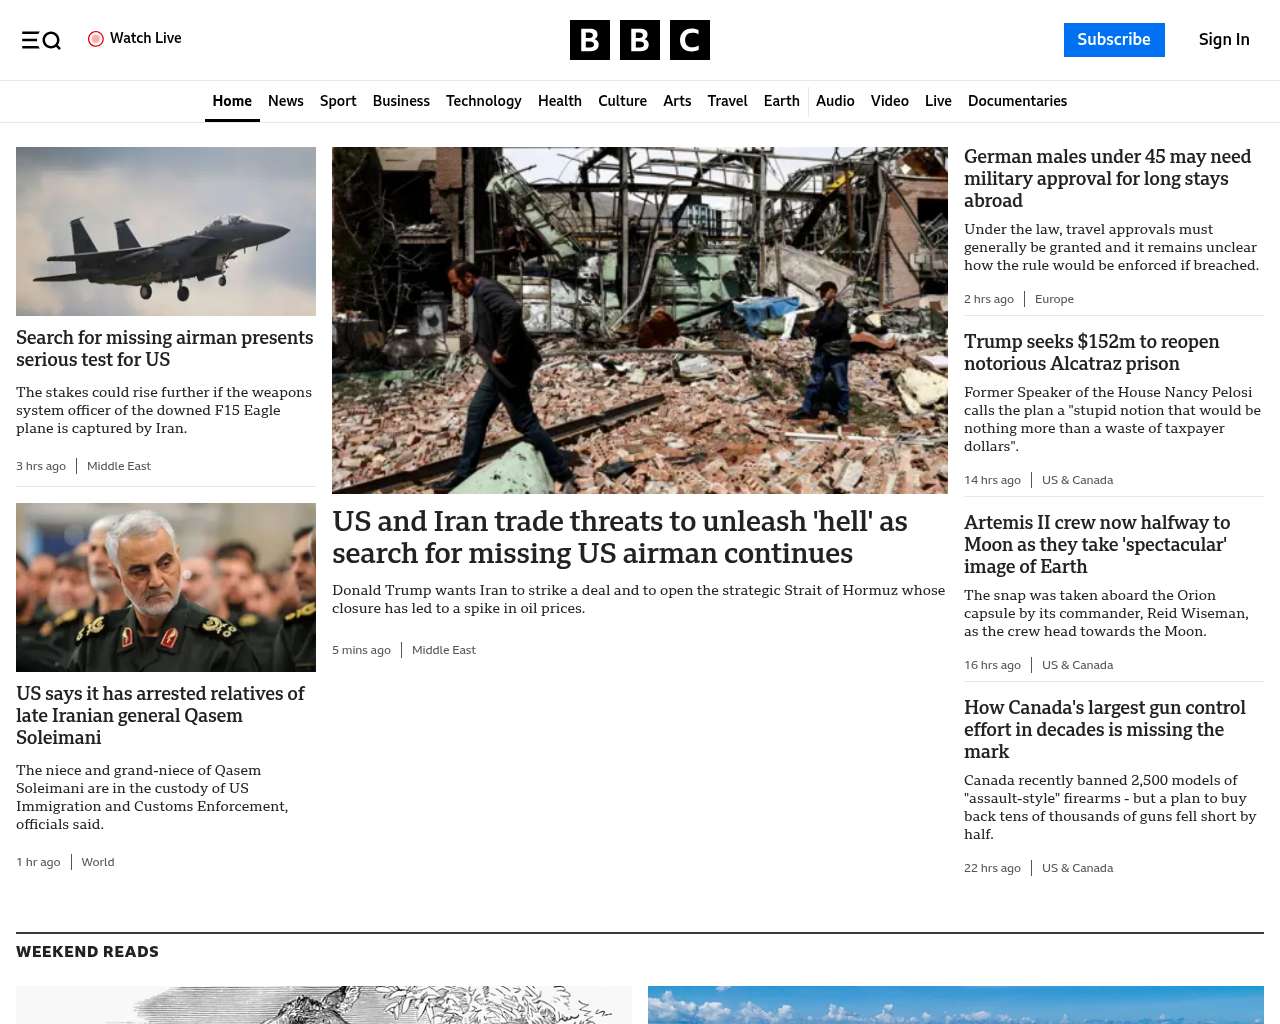This screenshot has width=1280, height=1024.
Task: Open 'How Canada's largest gun control' headline
Action: pos(1105,729)
